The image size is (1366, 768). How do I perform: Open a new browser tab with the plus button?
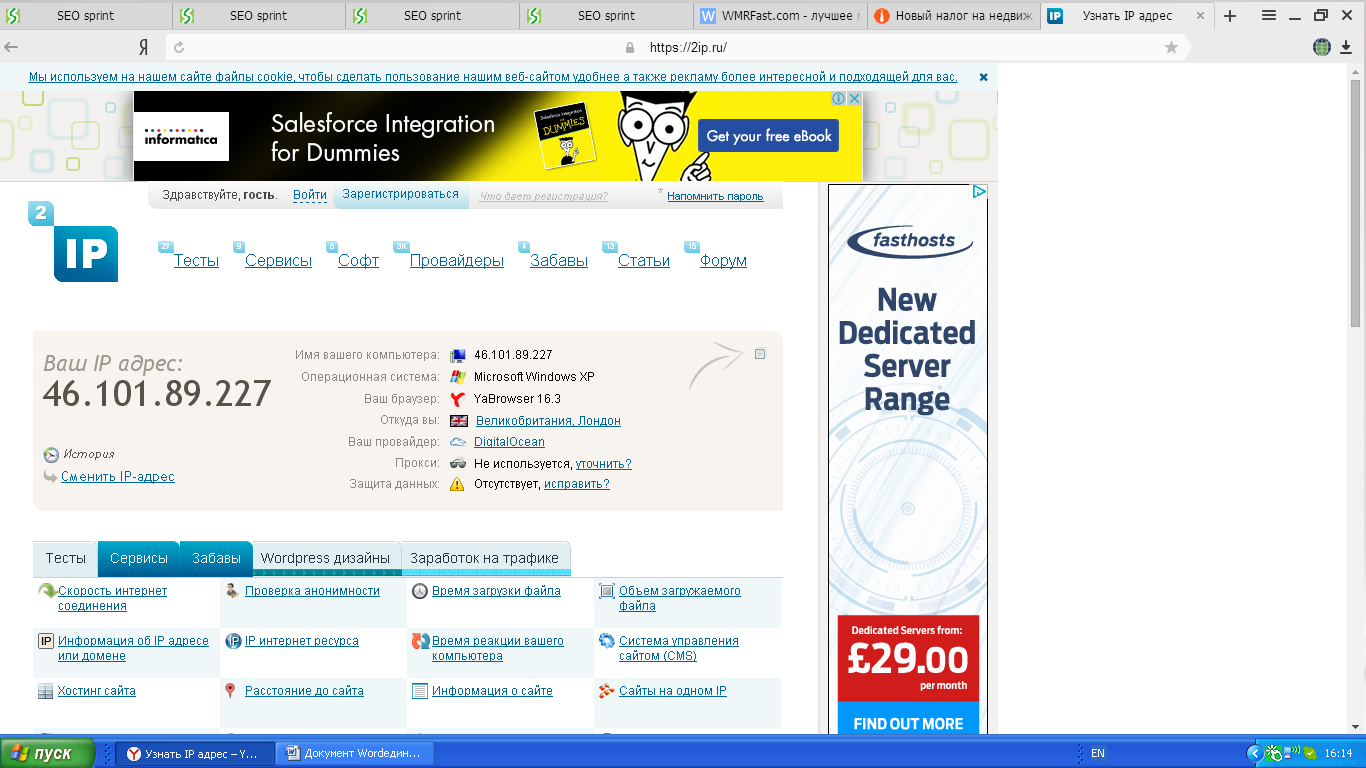coord(1231,16)
